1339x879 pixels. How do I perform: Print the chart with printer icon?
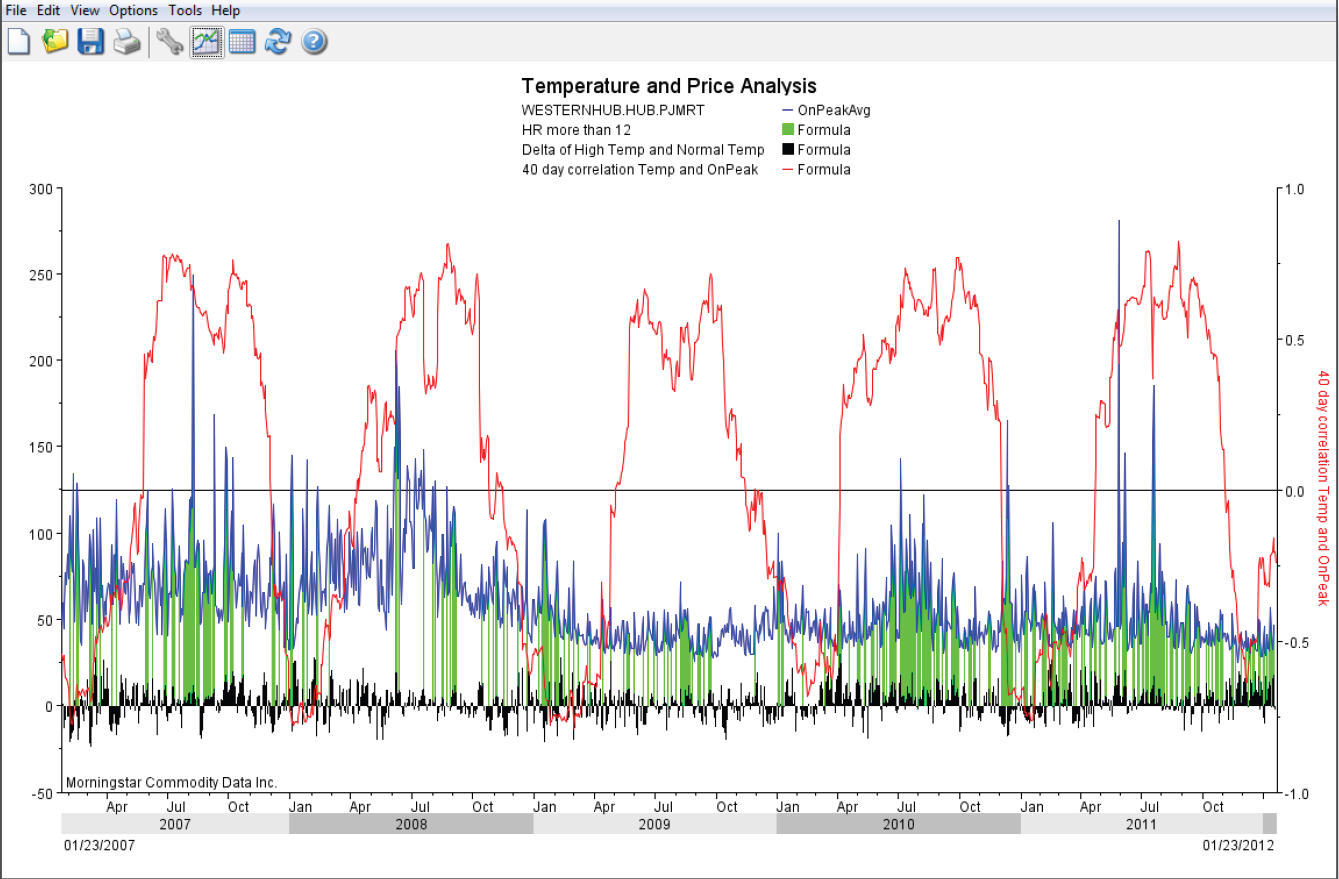click(x=127, y=41)
